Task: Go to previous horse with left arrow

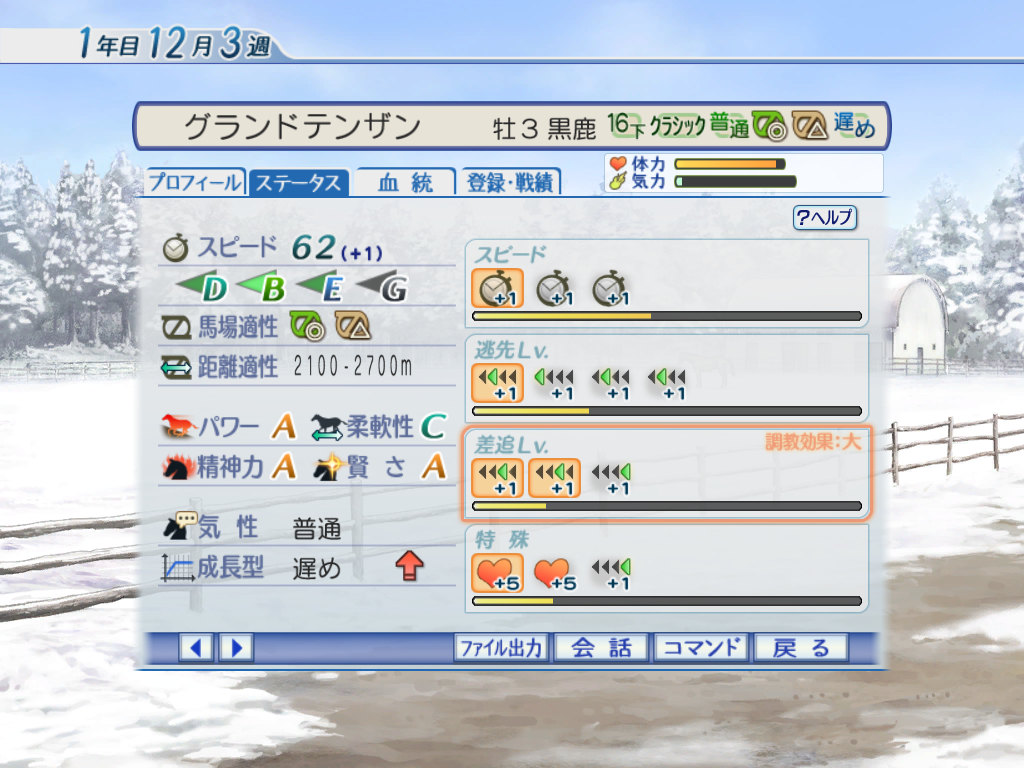Action: (x=196, y=648)
